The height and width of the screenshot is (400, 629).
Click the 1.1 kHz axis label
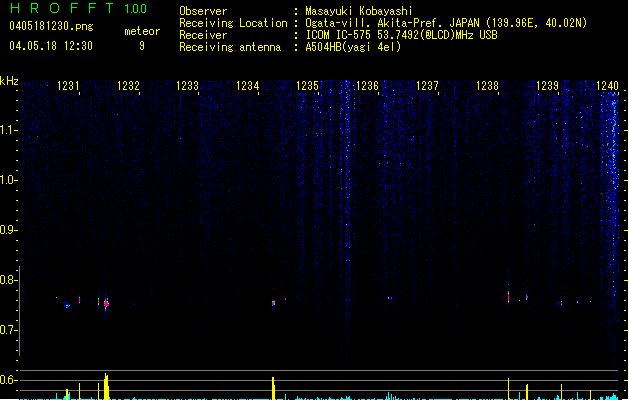pos(8,130)
